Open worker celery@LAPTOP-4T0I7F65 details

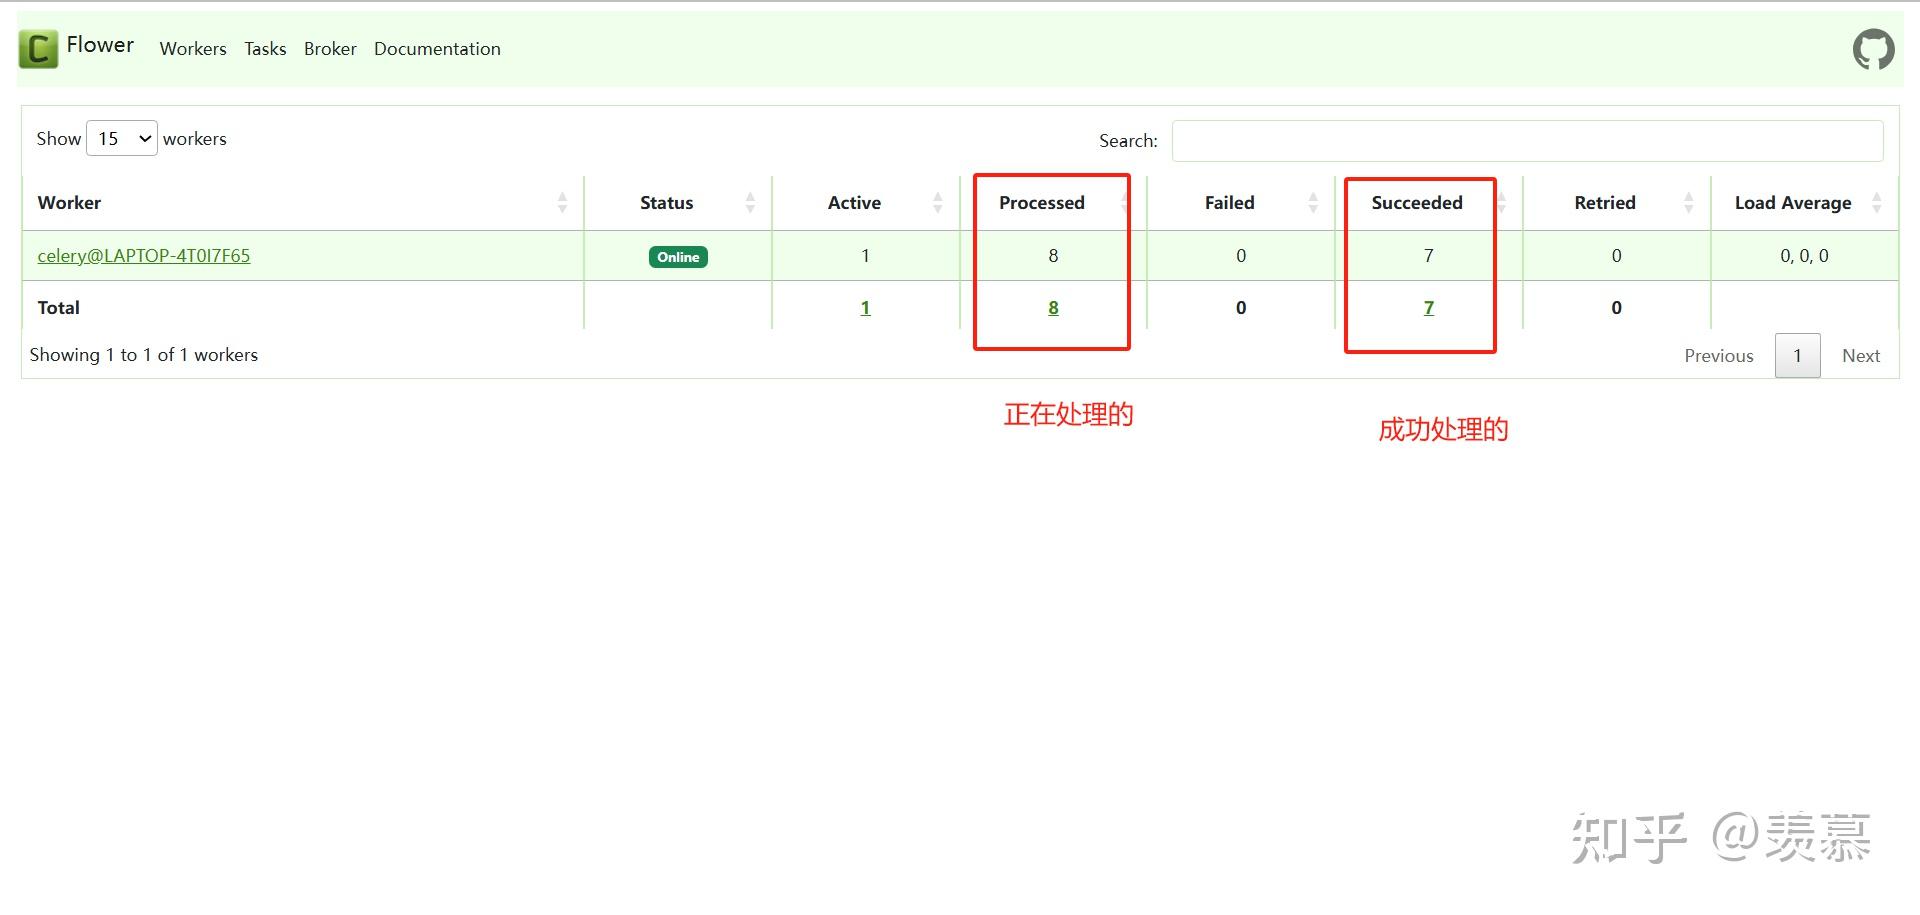pyautogui.click(x=143, y=256)
